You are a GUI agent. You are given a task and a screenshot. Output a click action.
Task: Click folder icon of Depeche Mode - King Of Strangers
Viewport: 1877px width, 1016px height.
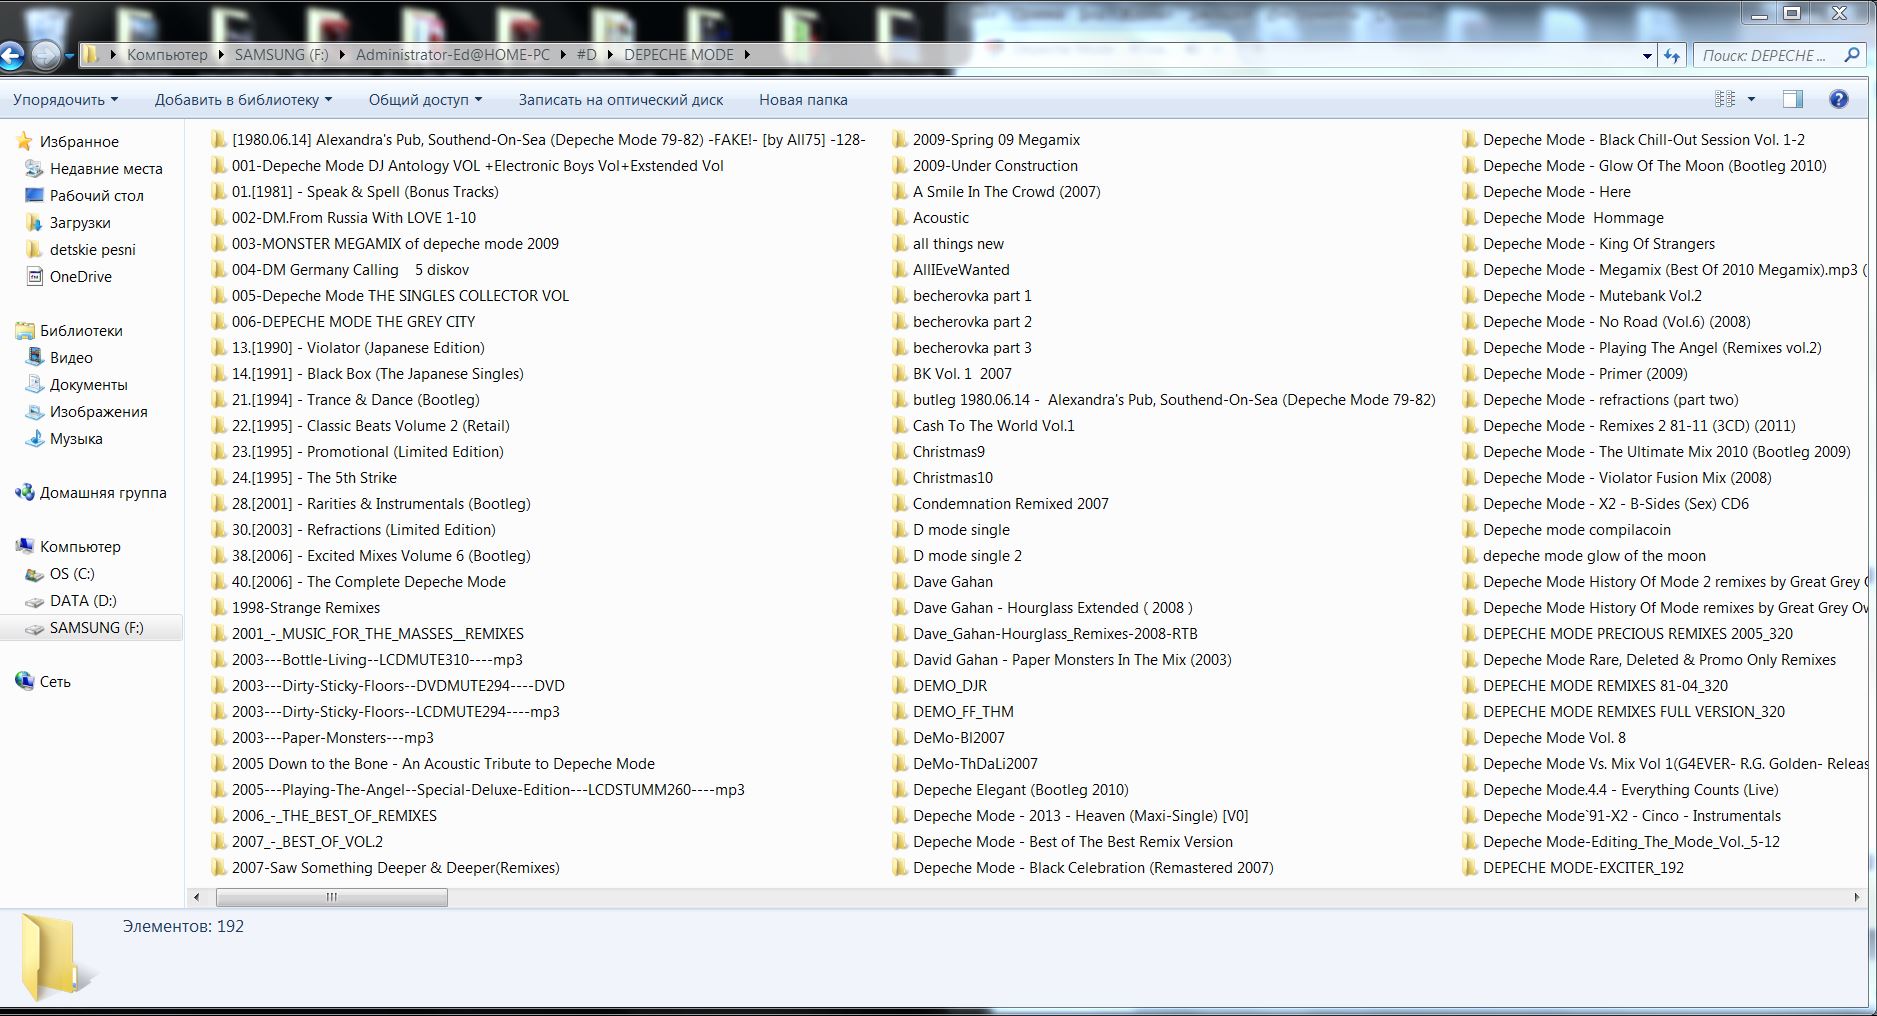pyautogui.click(x=1470, y=244)
